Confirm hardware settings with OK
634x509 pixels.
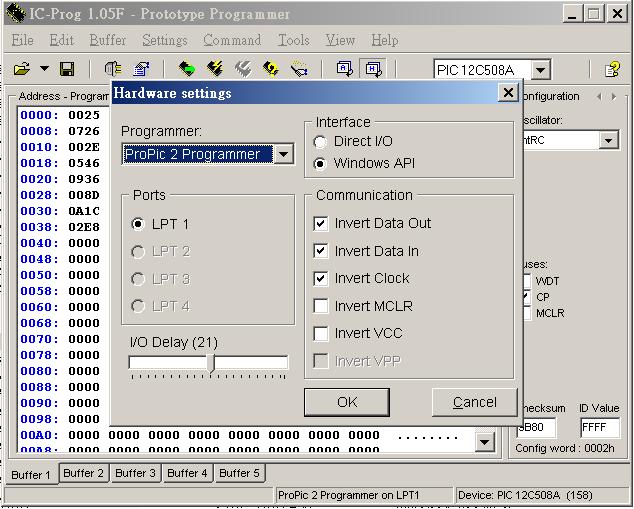[347, 402]
